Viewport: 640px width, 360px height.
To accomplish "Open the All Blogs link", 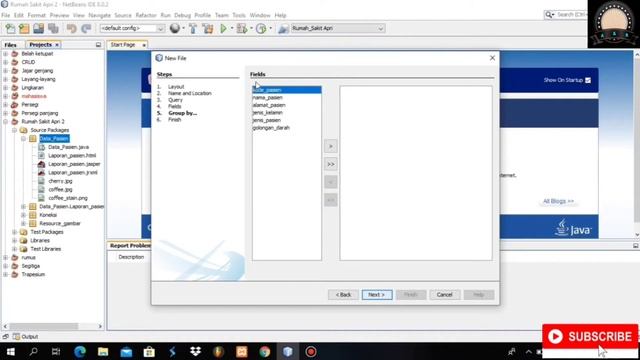I will point(558,201).
